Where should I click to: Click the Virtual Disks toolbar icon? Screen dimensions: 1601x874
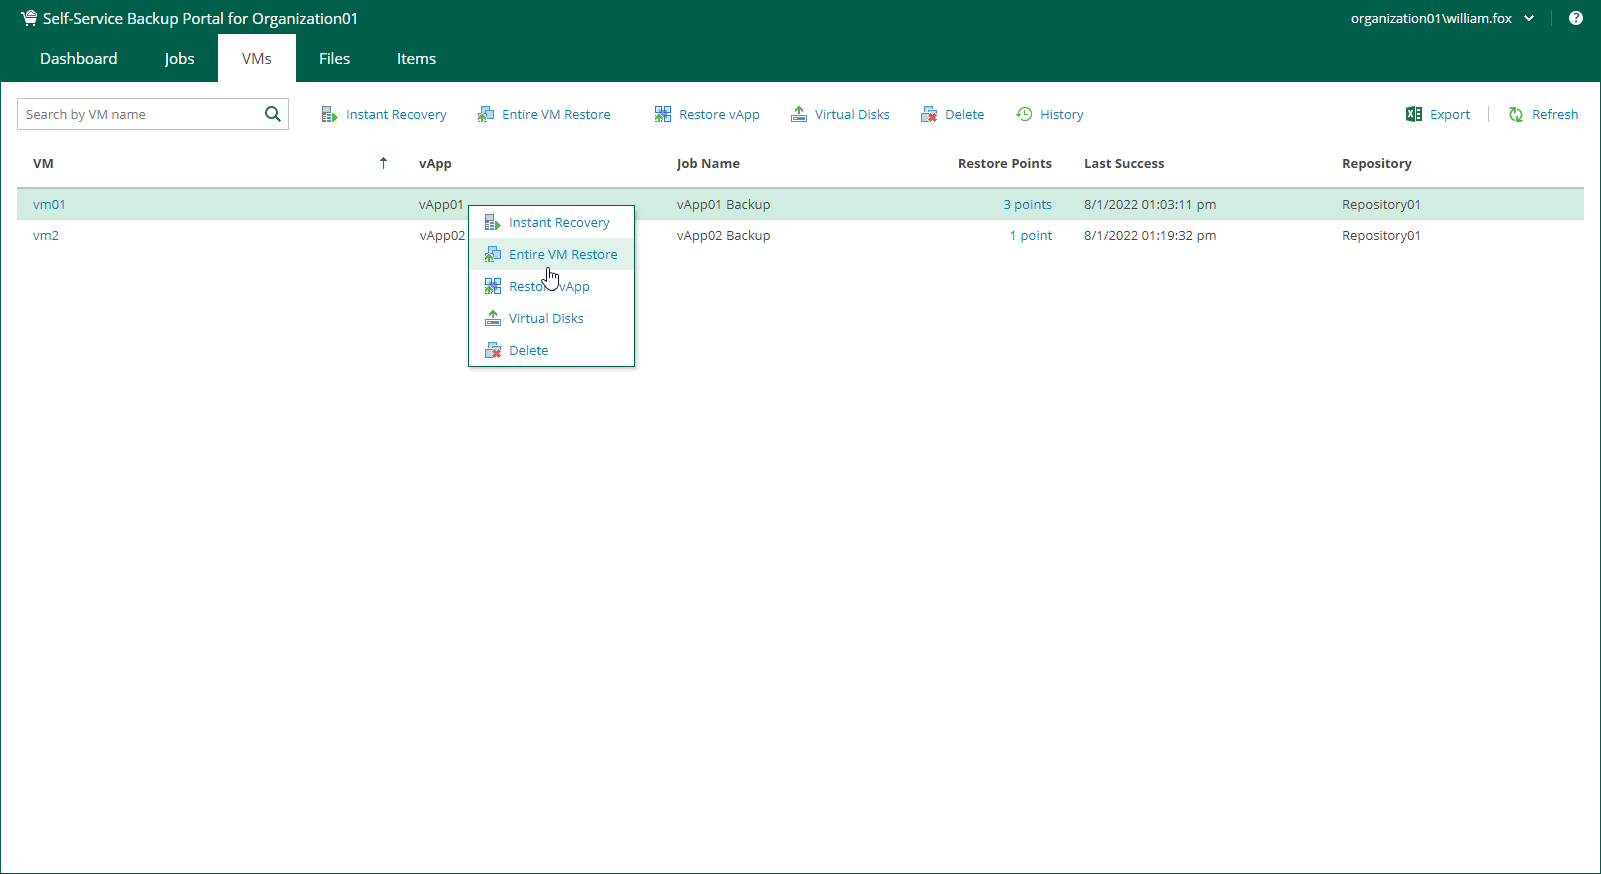click(x=799, y=115)
